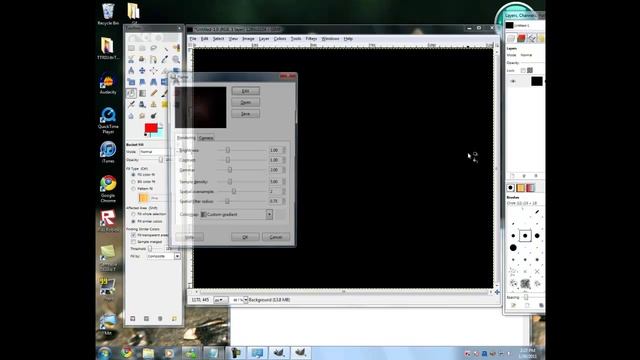Select the Pencil tool
This screenshot has height=360, width=640.
click(x=153, y=93)
